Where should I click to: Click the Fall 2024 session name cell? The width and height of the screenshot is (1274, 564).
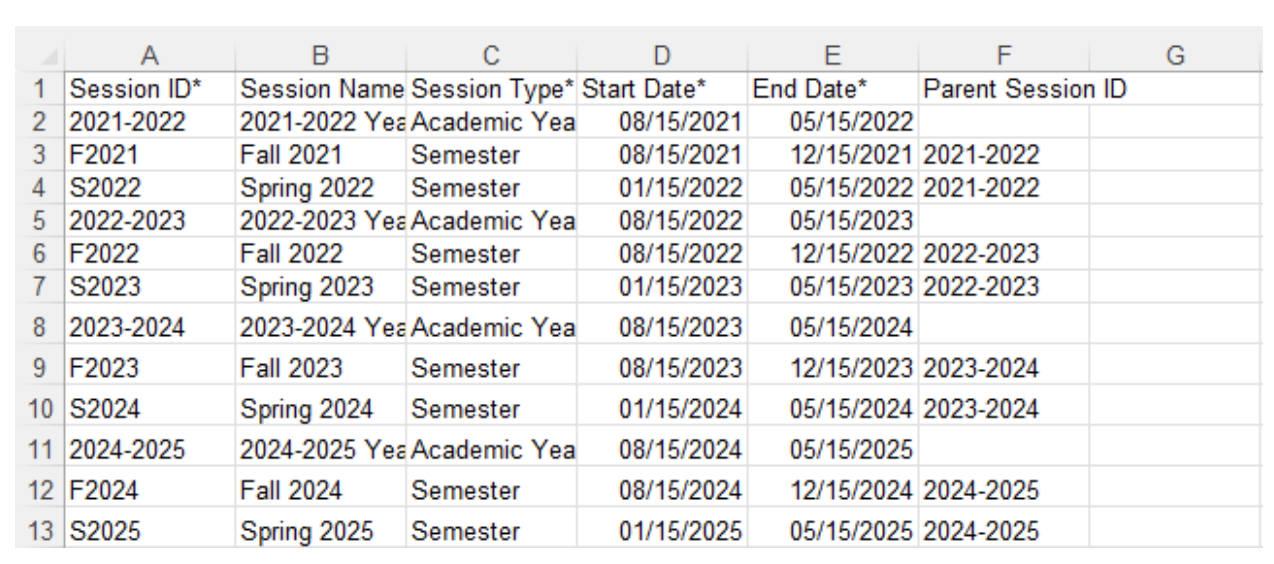[x=321, y=490]
